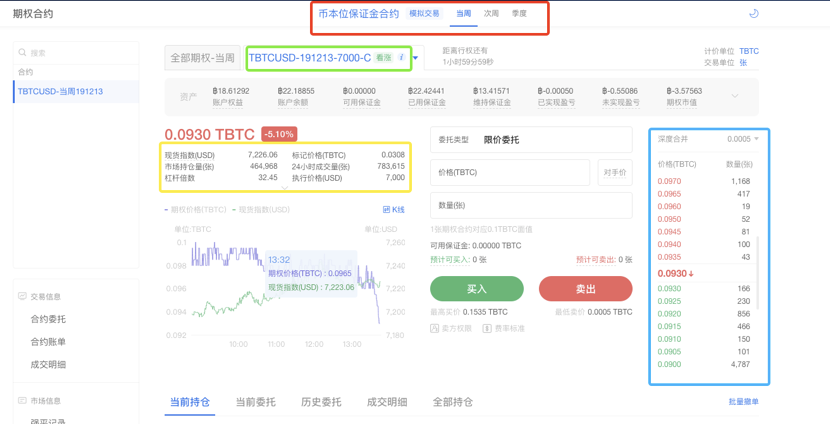
Task: Click bid price 0.0910 row
Action: pyautogui.click(x=704, y=339)
